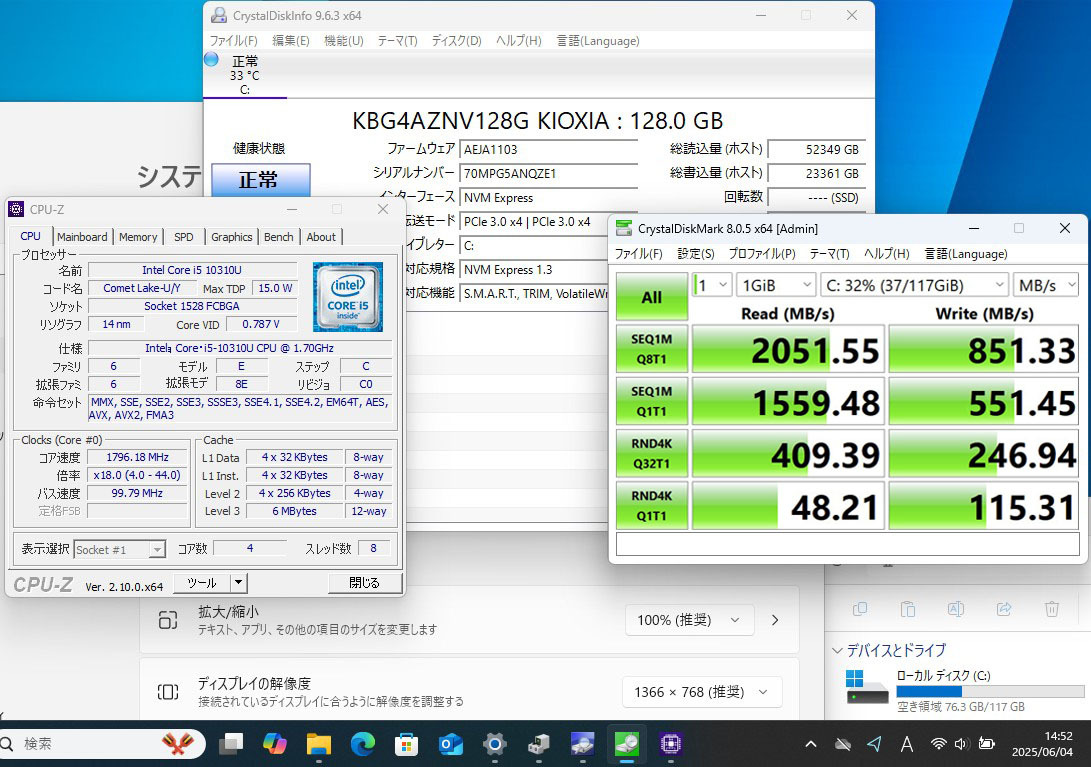Click the ツール button in CPU-Z

point(201,583)
